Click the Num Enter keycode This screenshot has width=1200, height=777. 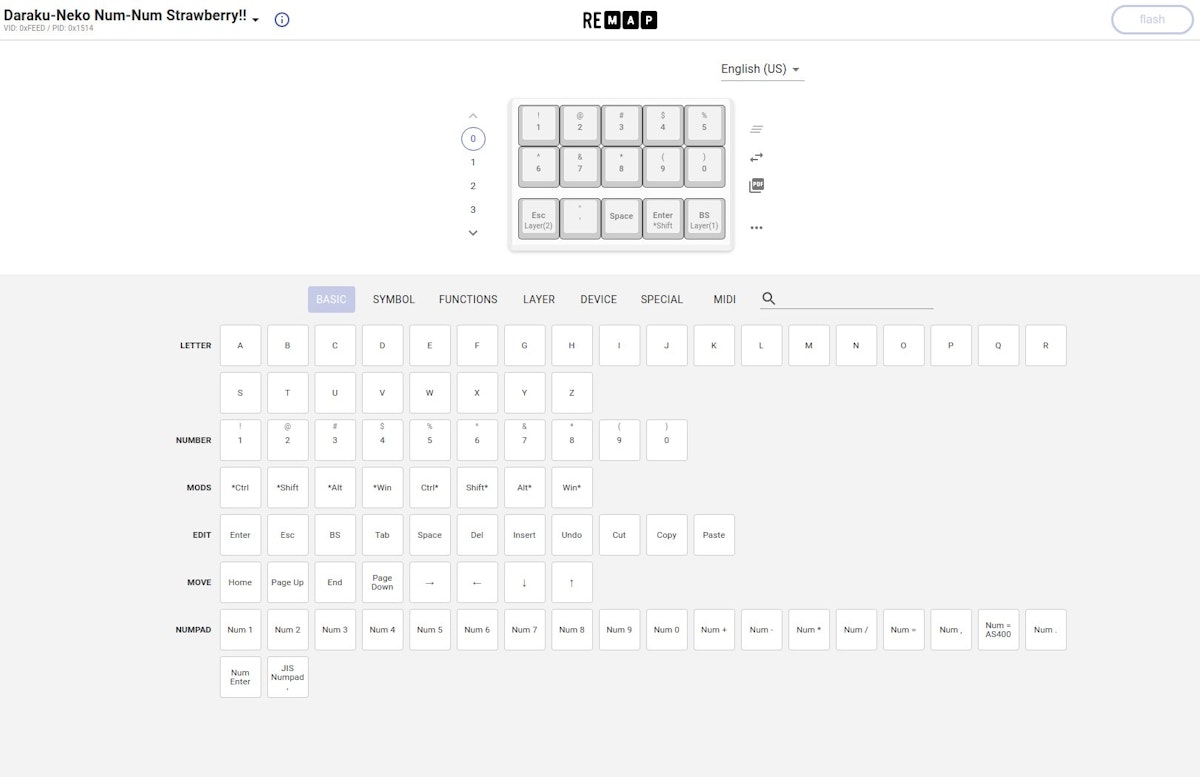coord(240,677)
